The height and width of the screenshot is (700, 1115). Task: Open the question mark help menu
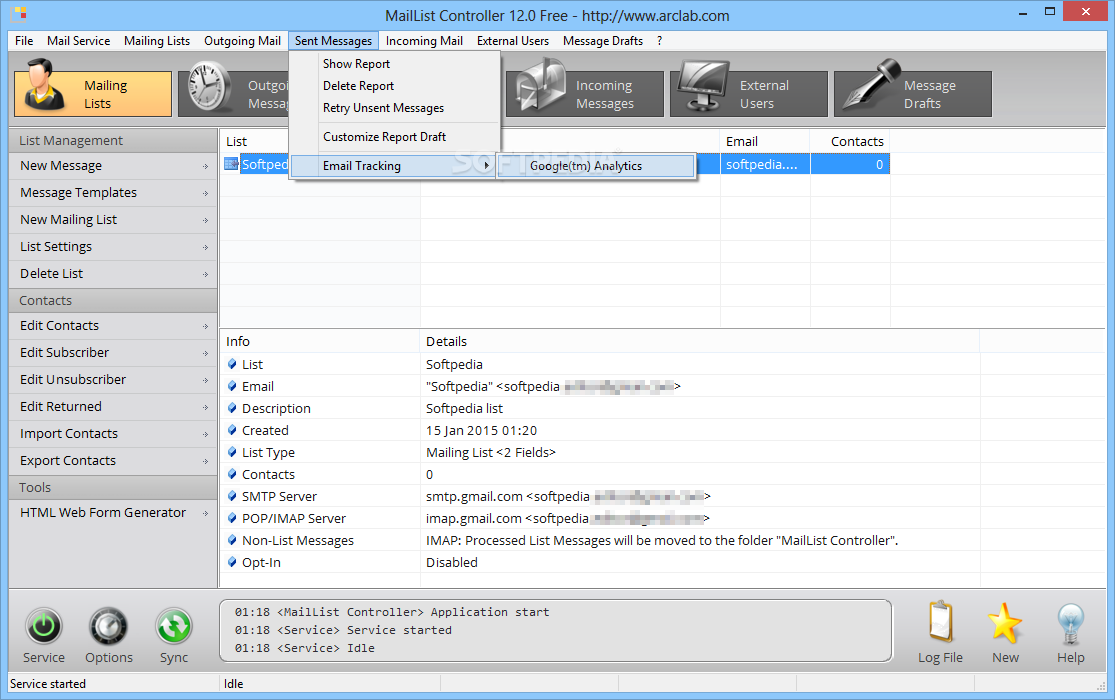660,41
